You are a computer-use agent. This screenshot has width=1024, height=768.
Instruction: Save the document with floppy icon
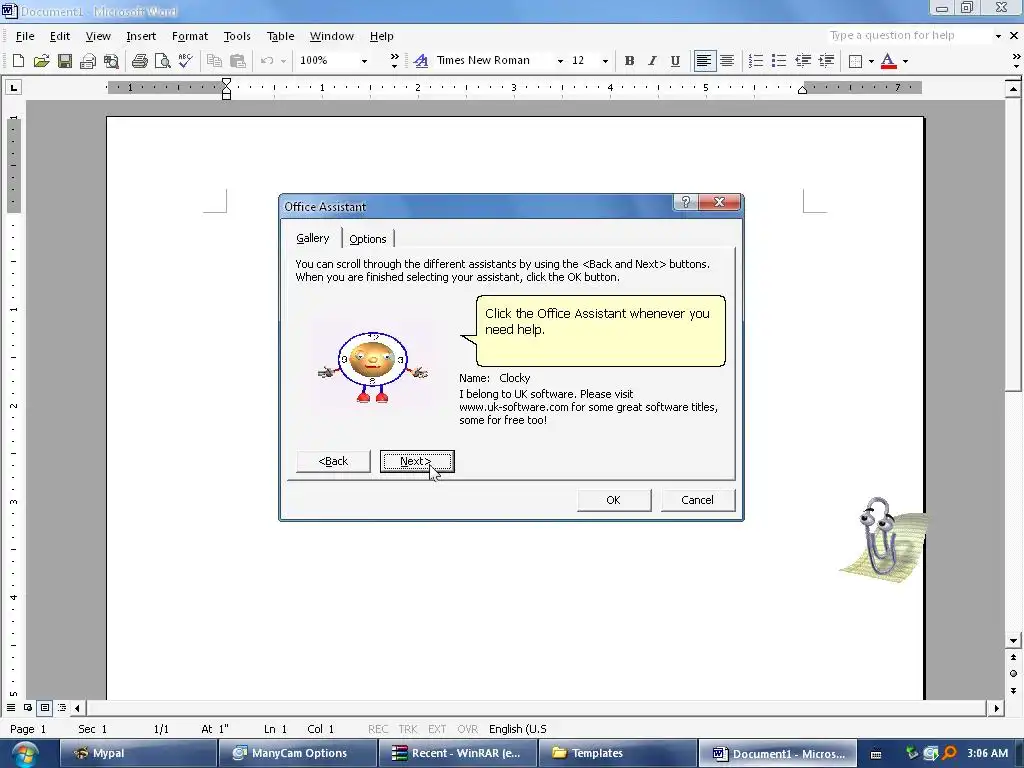[x=65, y=61]
